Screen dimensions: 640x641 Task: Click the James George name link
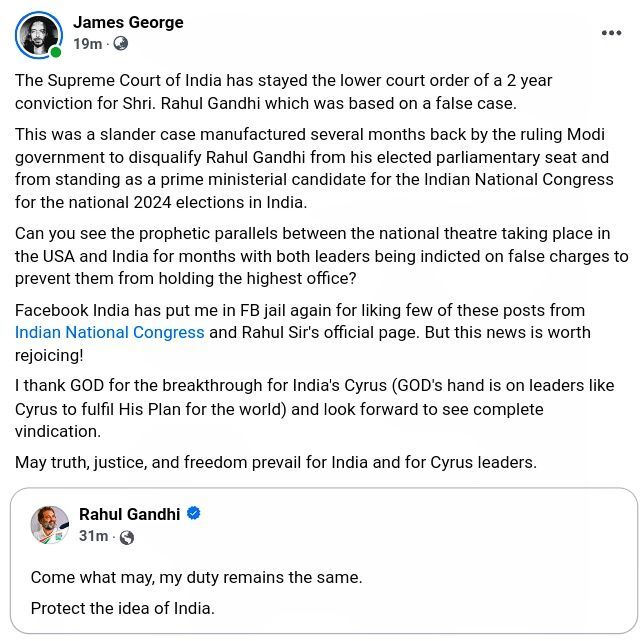pyautogui.click(x=128, y=22)
